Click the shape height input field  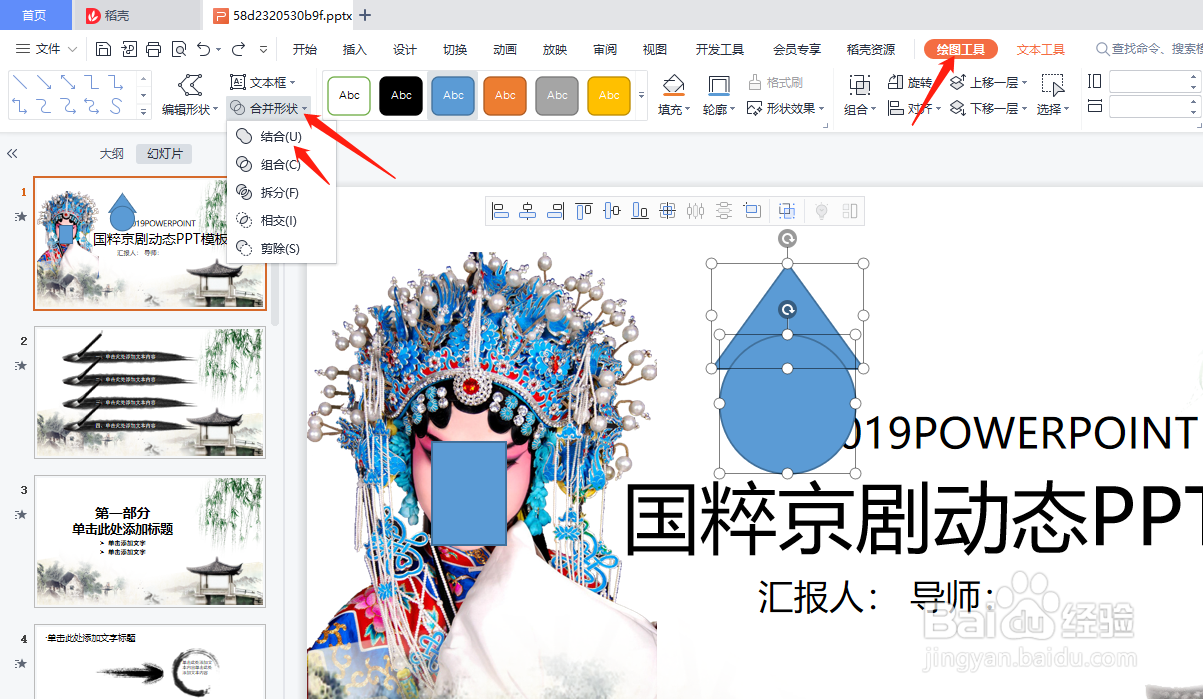(x=1153, y=81)
